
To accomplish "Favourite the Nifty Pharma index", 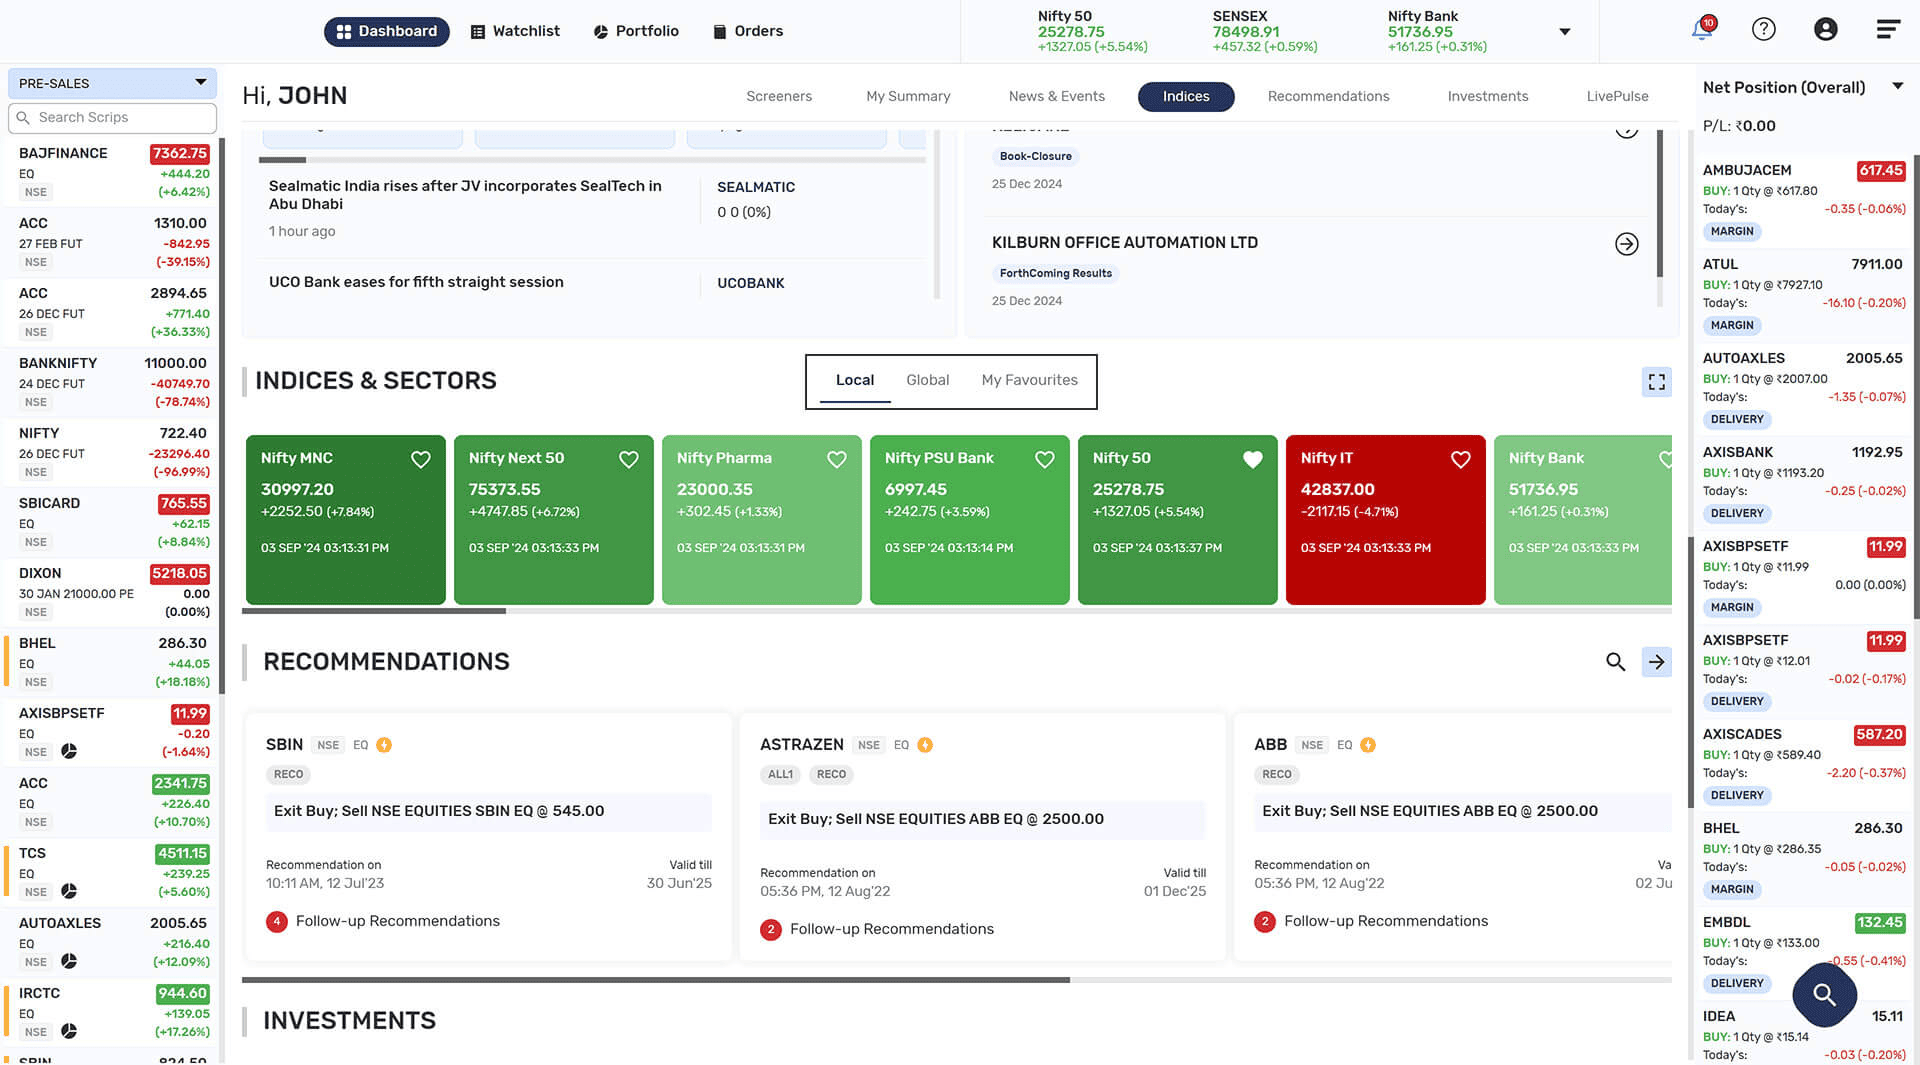I will (x=837, y=459).
